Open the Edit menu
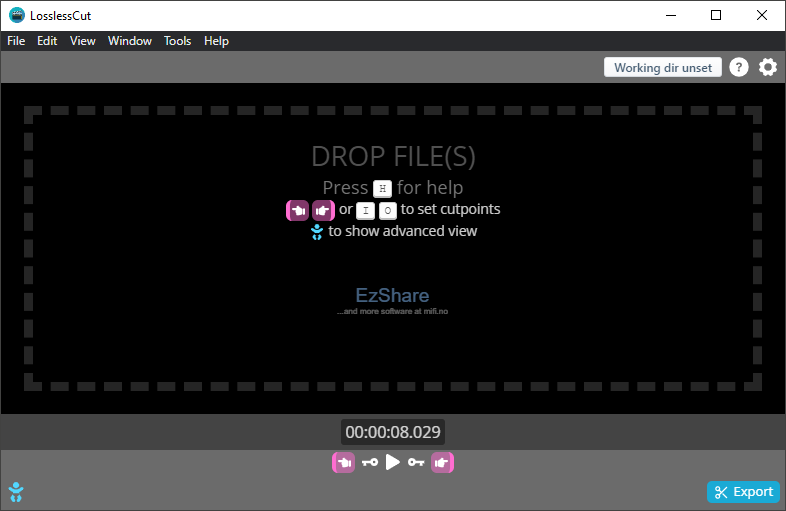Viewport: 786px width, 511px height. click(47, 41)
